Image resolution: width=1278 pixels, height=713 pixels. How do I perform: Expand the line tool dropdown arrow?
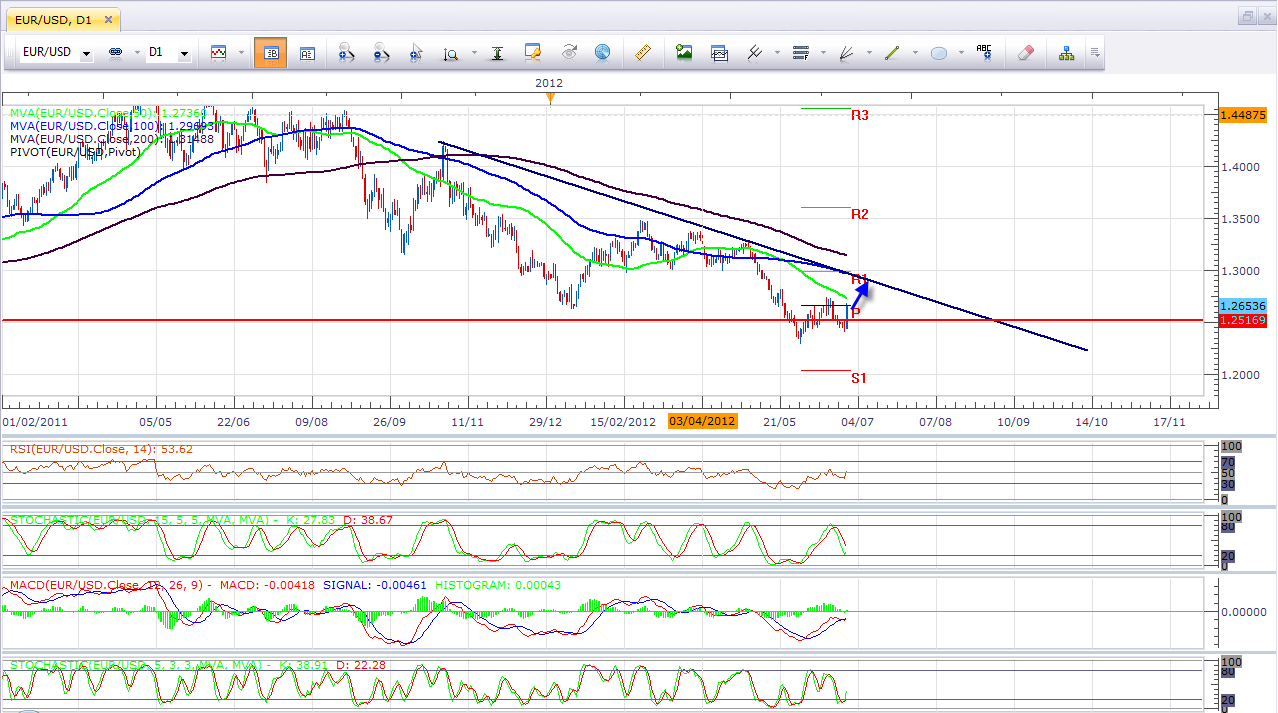pos(914,53)
